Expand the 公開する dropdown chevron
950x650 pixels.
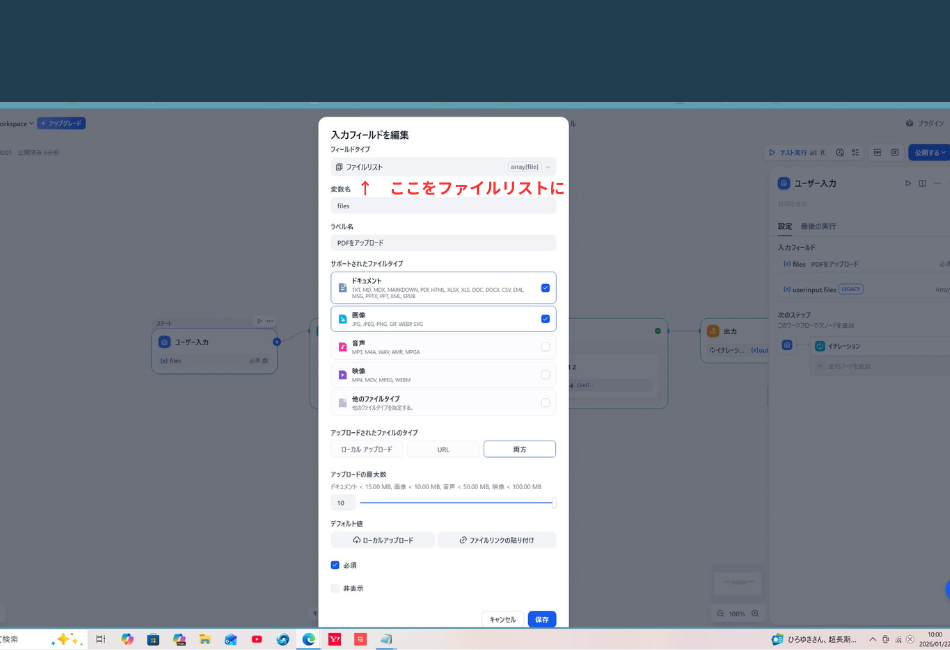pos(943,153)
